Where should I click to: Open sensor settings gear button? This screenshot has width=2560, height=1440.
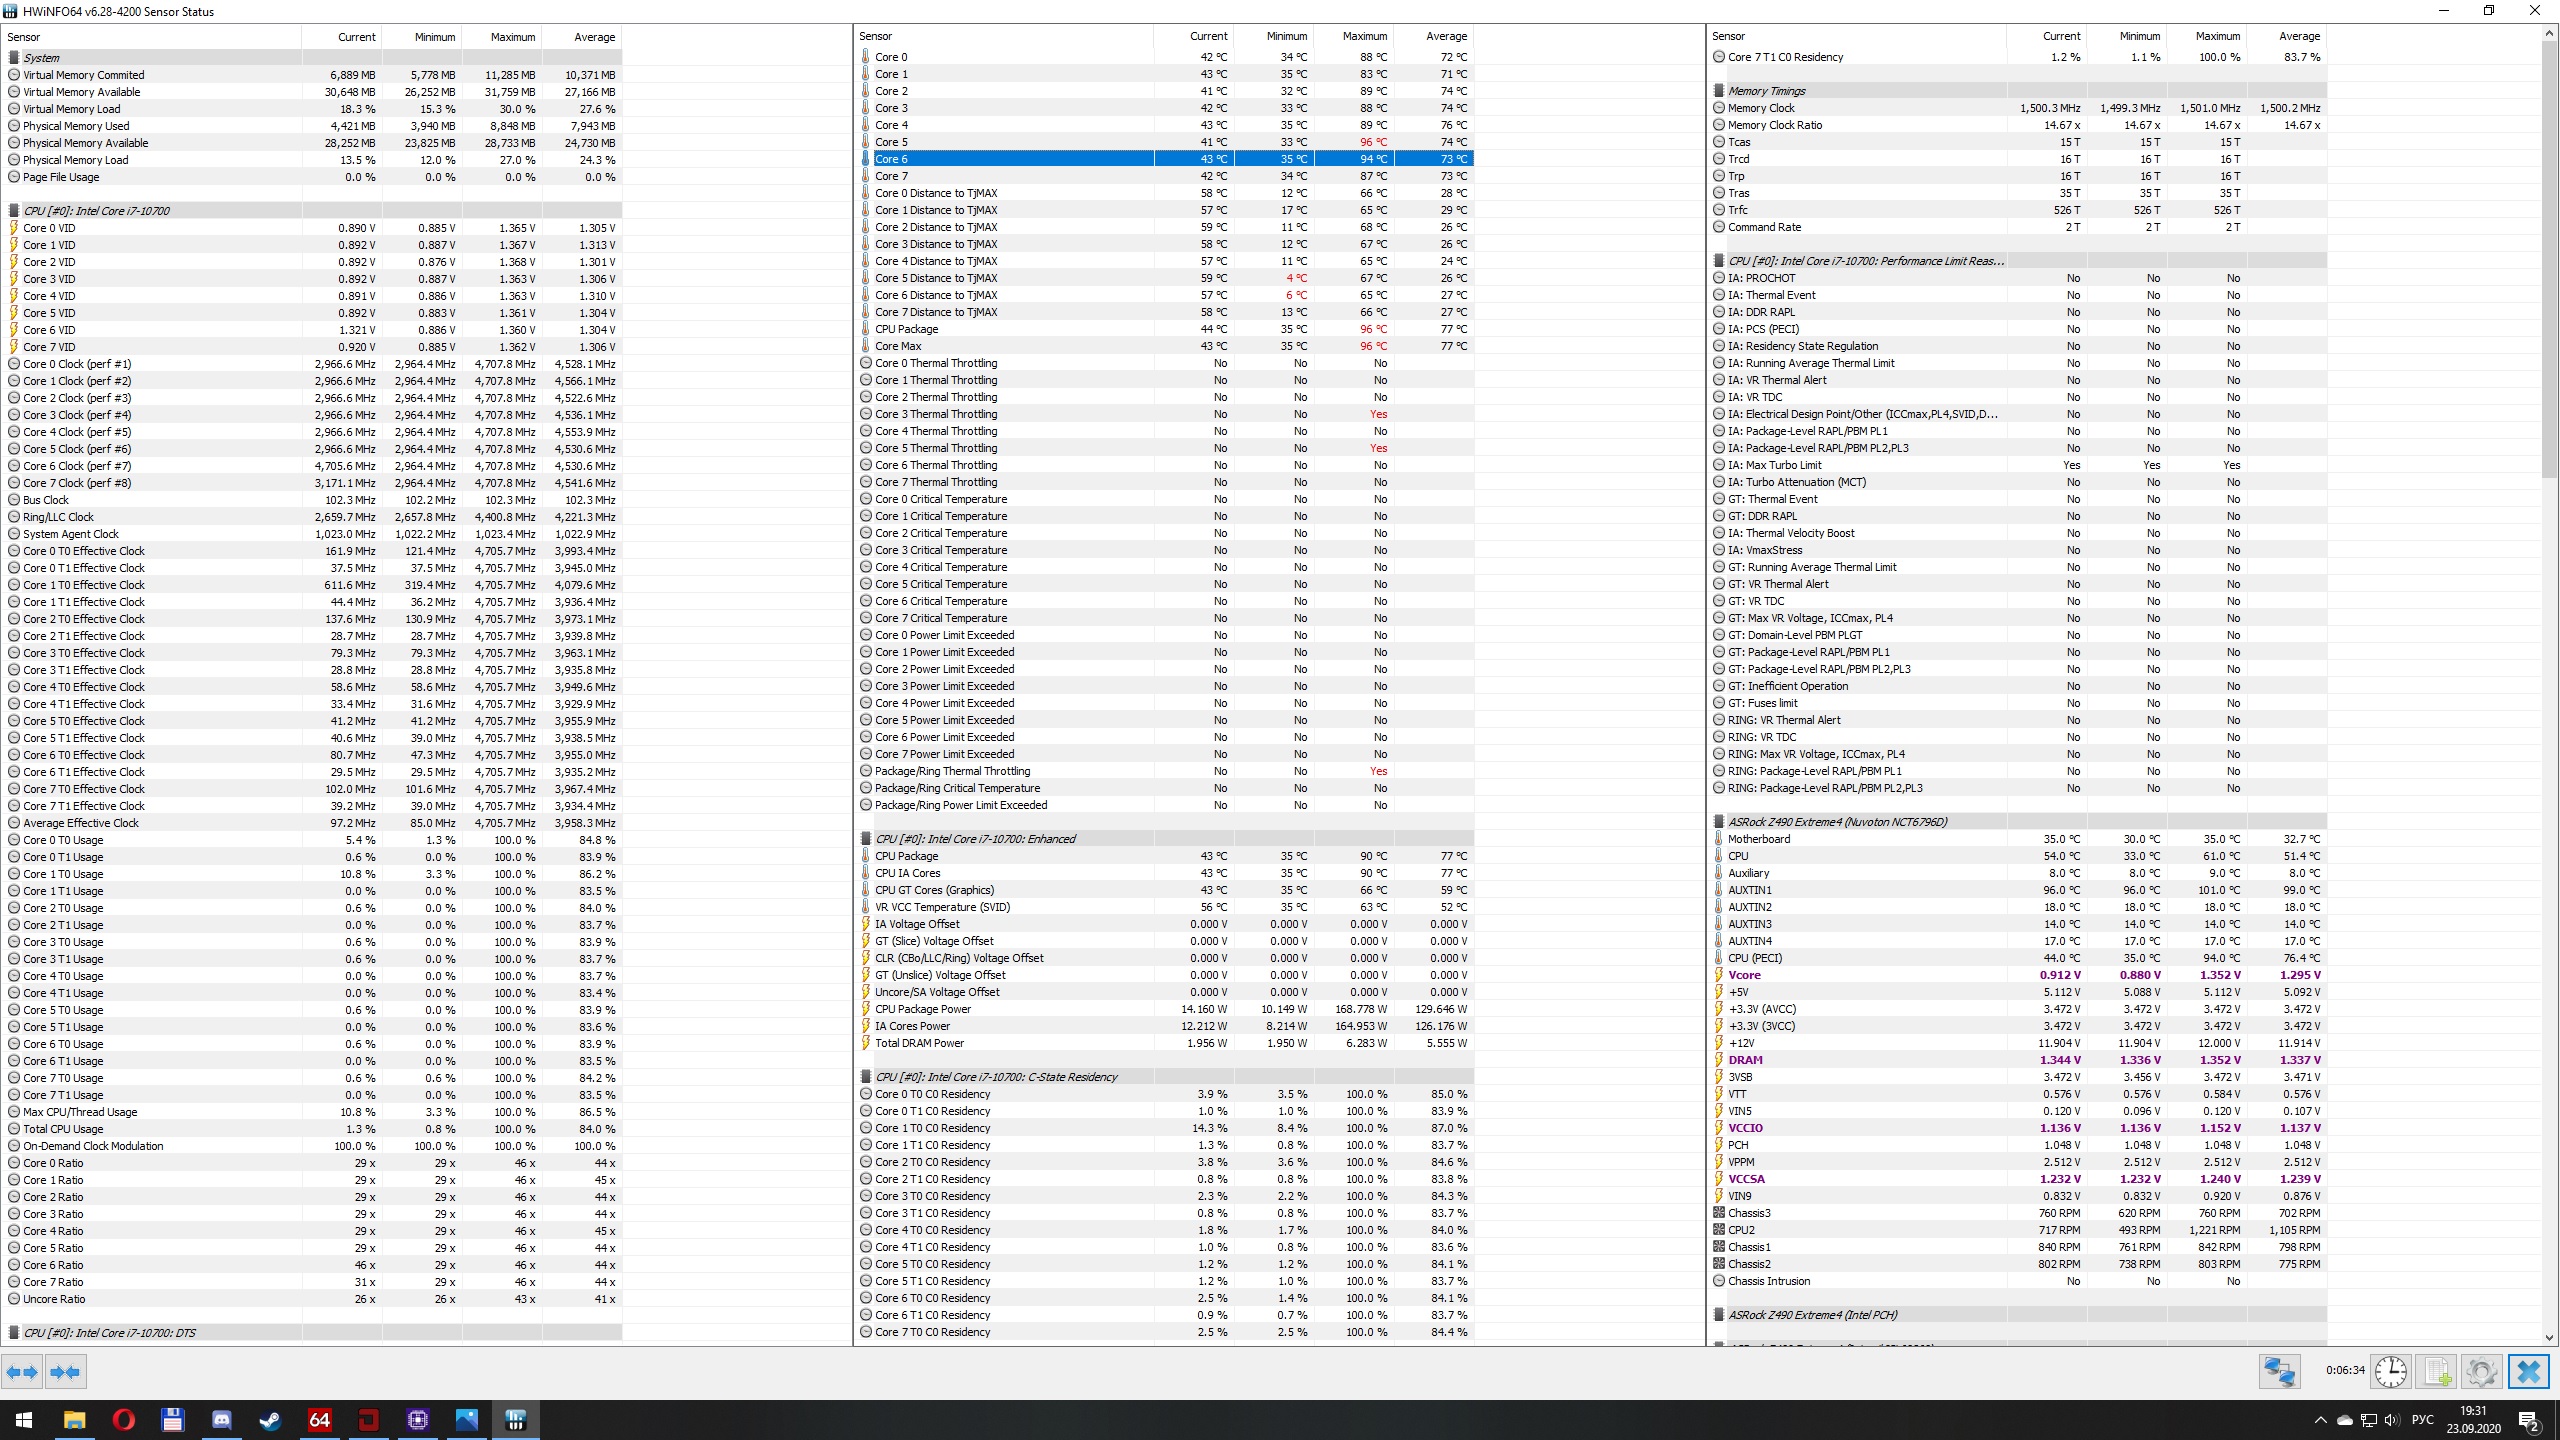tap(2481, 1372)
